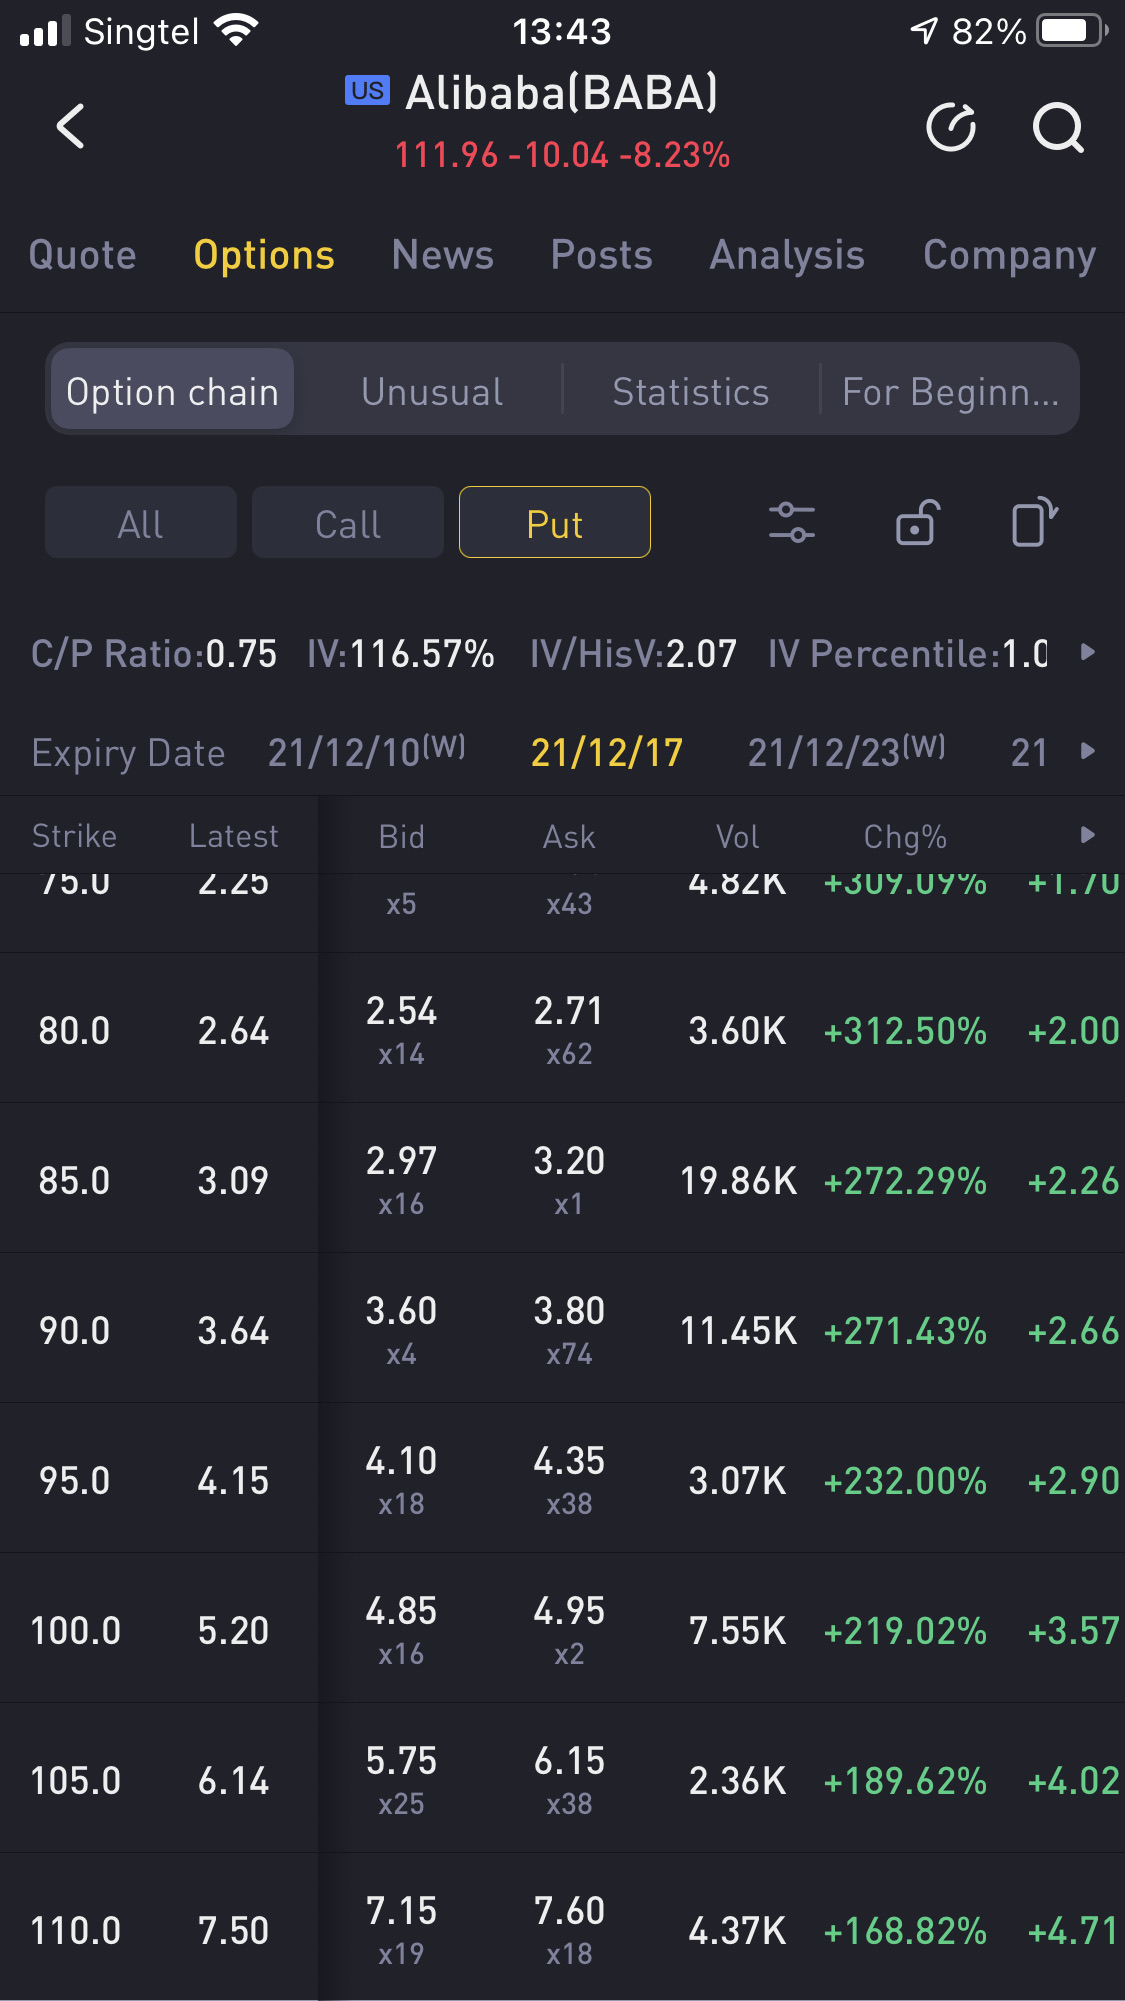Switch to Analysis tab
This screenshot has width=1125, height=2001.
pos(787,255)
